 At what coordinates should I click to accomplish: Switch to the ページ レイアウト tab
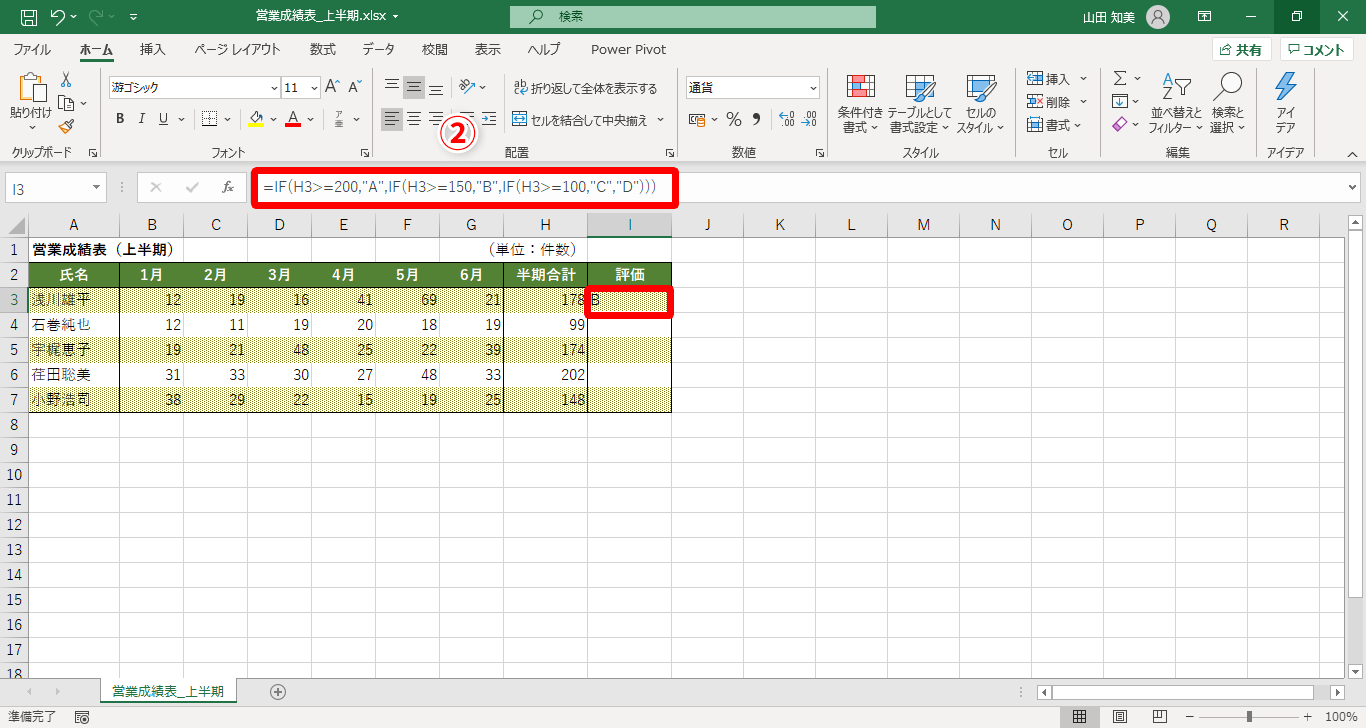(x=237, y=49)
